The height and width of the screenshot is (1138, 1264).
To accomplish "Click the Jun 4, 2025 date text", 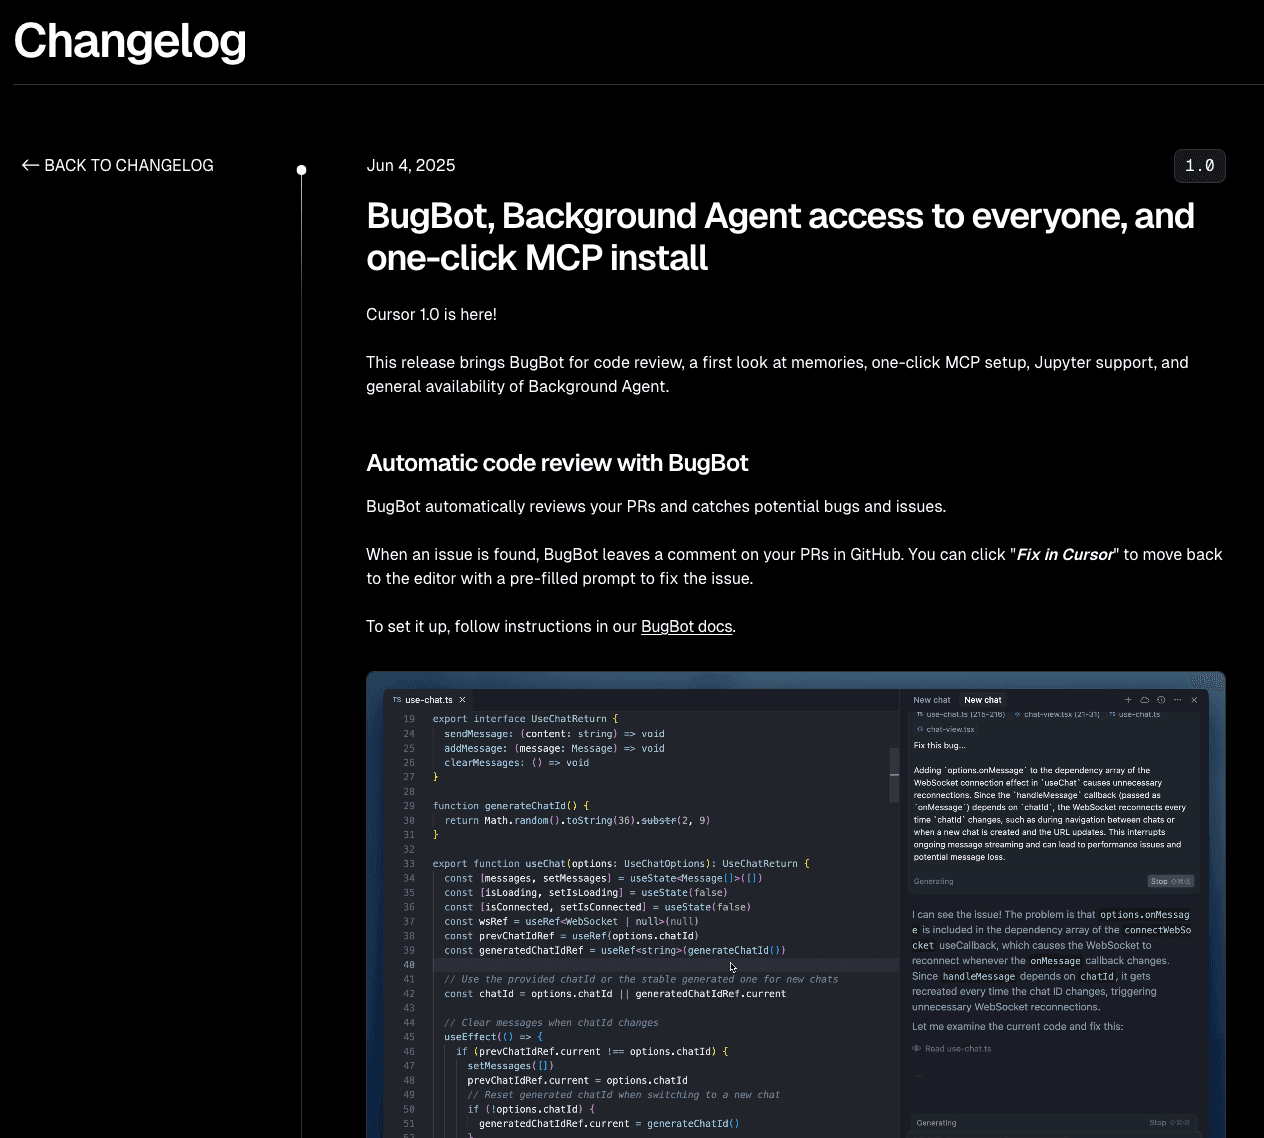I will [x=411, y=165].
